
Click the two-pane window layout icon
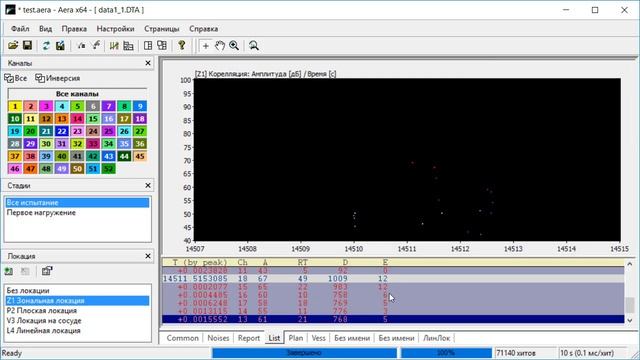[148, 46]
